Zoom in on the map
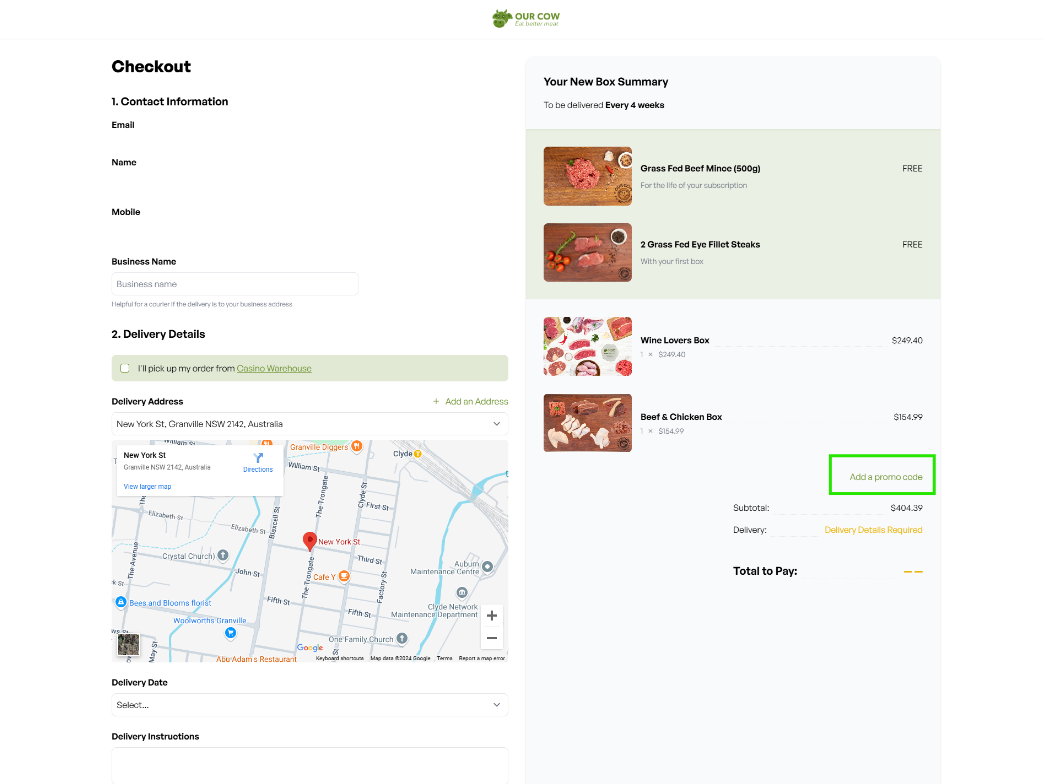The width and height of the screenshot is (1043, 784). [x=492, y=616]
